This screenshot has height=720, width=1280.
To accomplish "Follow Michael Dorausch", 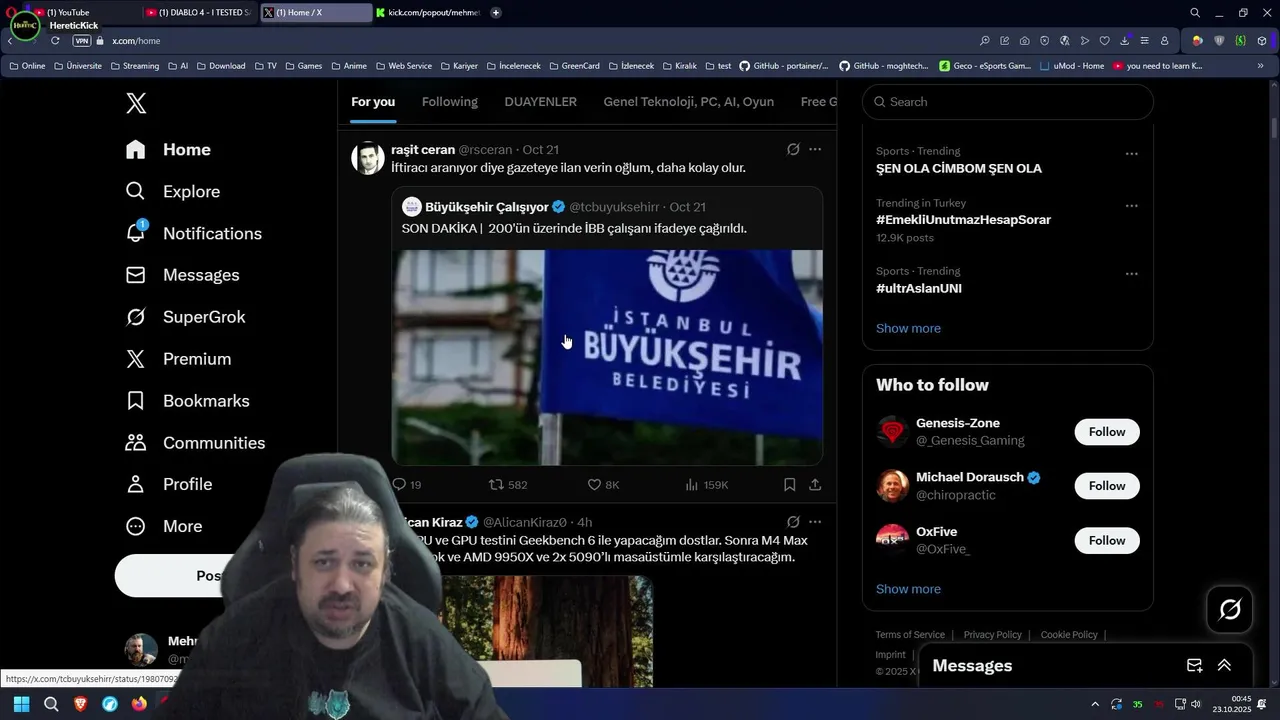I will (x=1107, y=486).
